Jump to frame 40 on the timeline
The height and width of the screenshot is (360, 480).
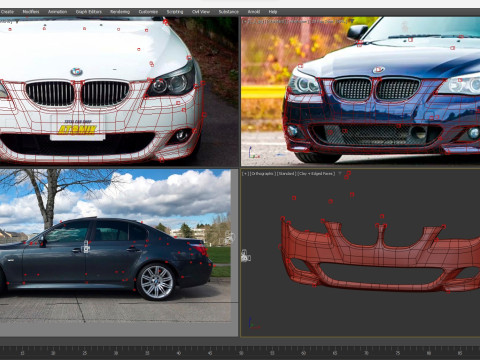pyautogui.click(x=179, y=353)
